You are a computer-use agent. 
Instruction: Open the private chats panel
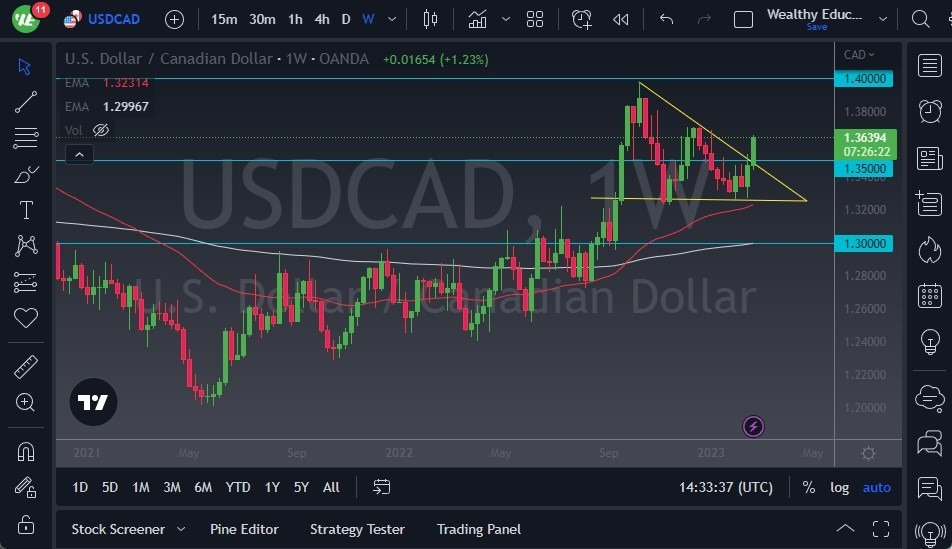click(930, 443)
